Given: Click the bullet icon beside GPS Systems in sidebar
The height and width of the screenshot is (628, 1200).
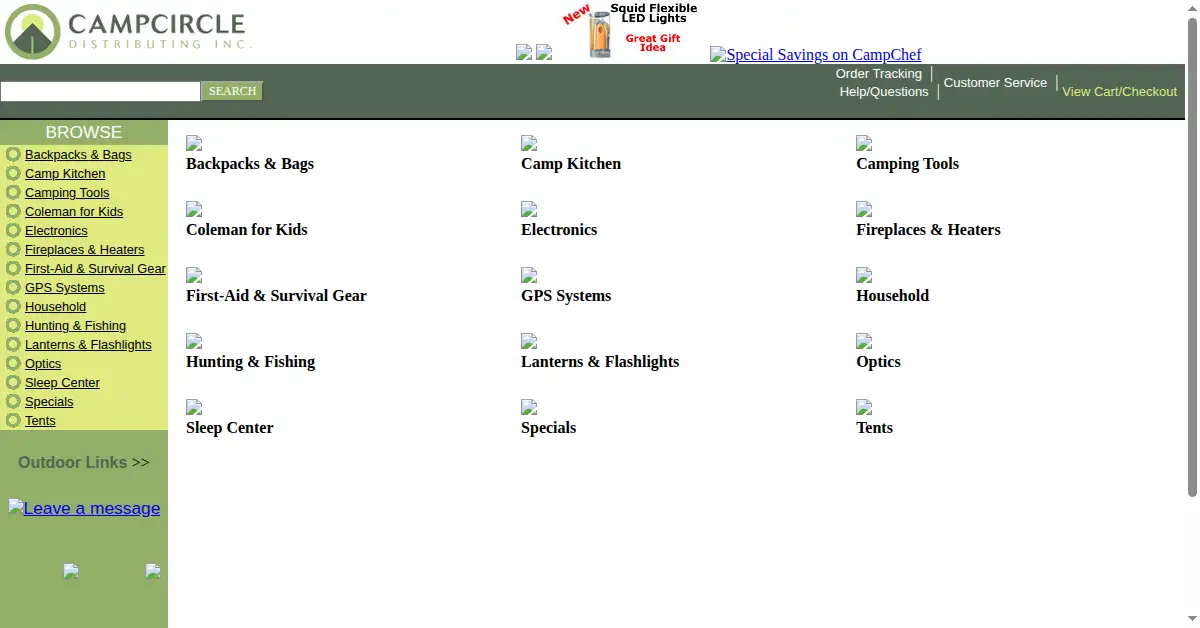Looking at the screenshot, I should tap(13, 287).
